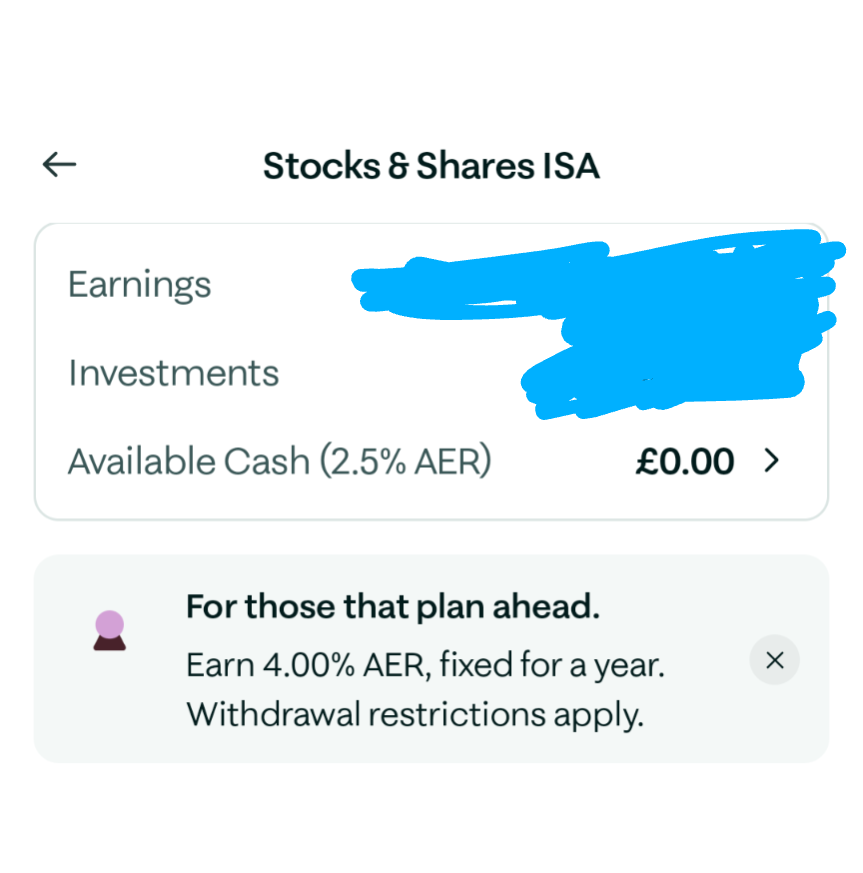Click the Stocks & Shares ISA title
Viewport: 863px width, 873px height.
tap(431, 166)
